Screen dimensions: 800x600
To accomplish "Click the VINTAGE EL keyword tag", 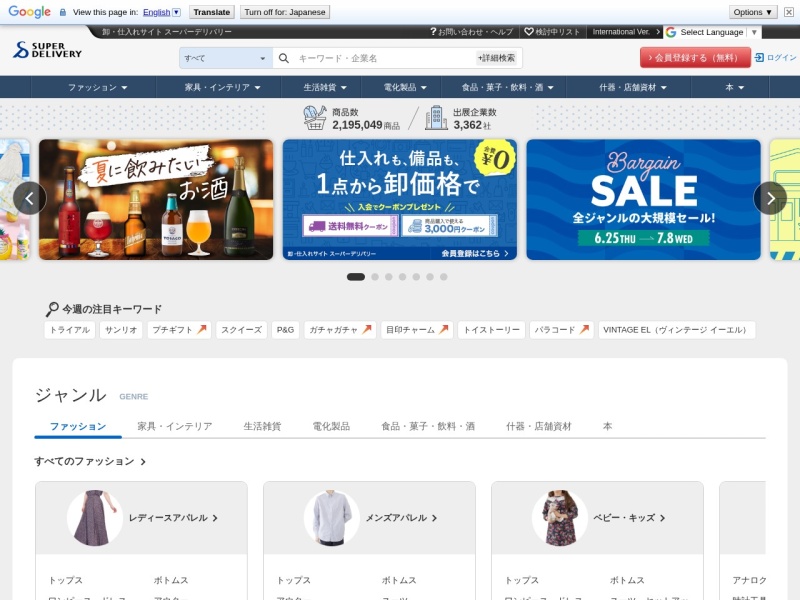I will coord(677,330).
